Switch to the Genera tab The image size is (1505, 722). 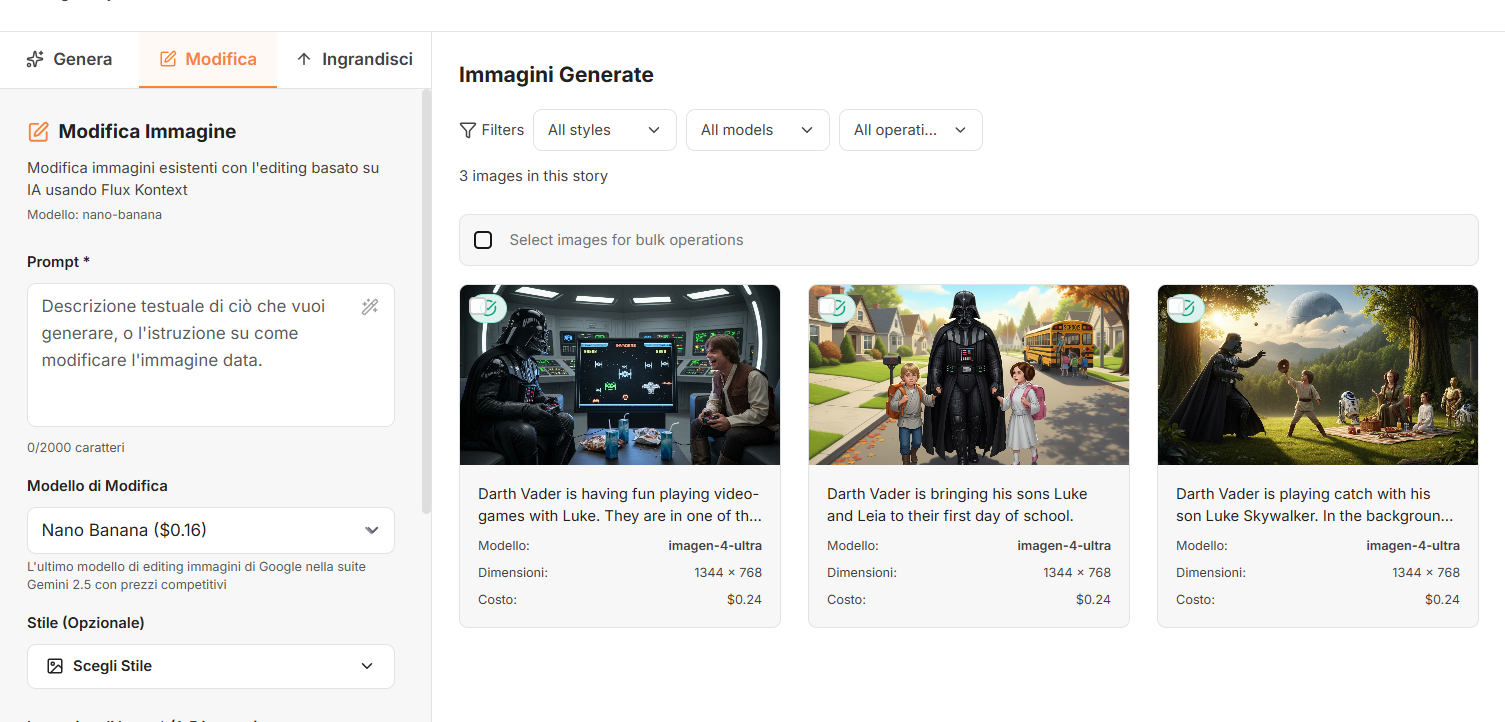pyautogui.click(x=69, y=59)
